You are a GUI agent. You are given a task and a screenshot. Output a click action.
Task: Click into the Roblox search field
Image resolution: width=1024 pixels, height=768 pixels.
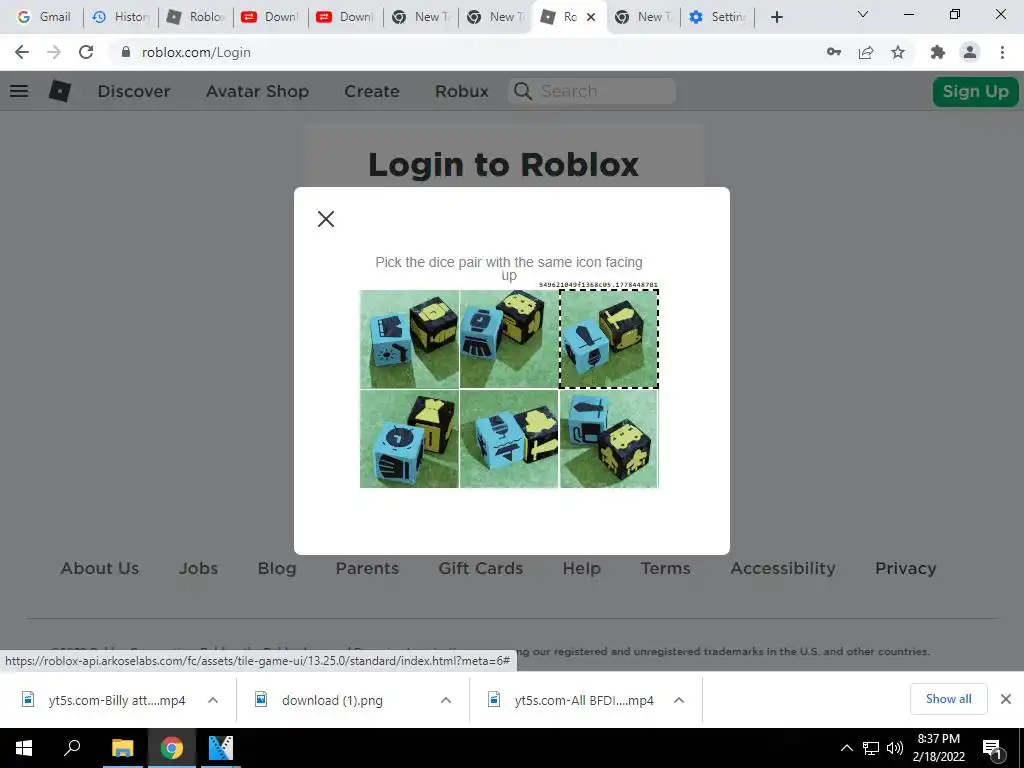592,91
